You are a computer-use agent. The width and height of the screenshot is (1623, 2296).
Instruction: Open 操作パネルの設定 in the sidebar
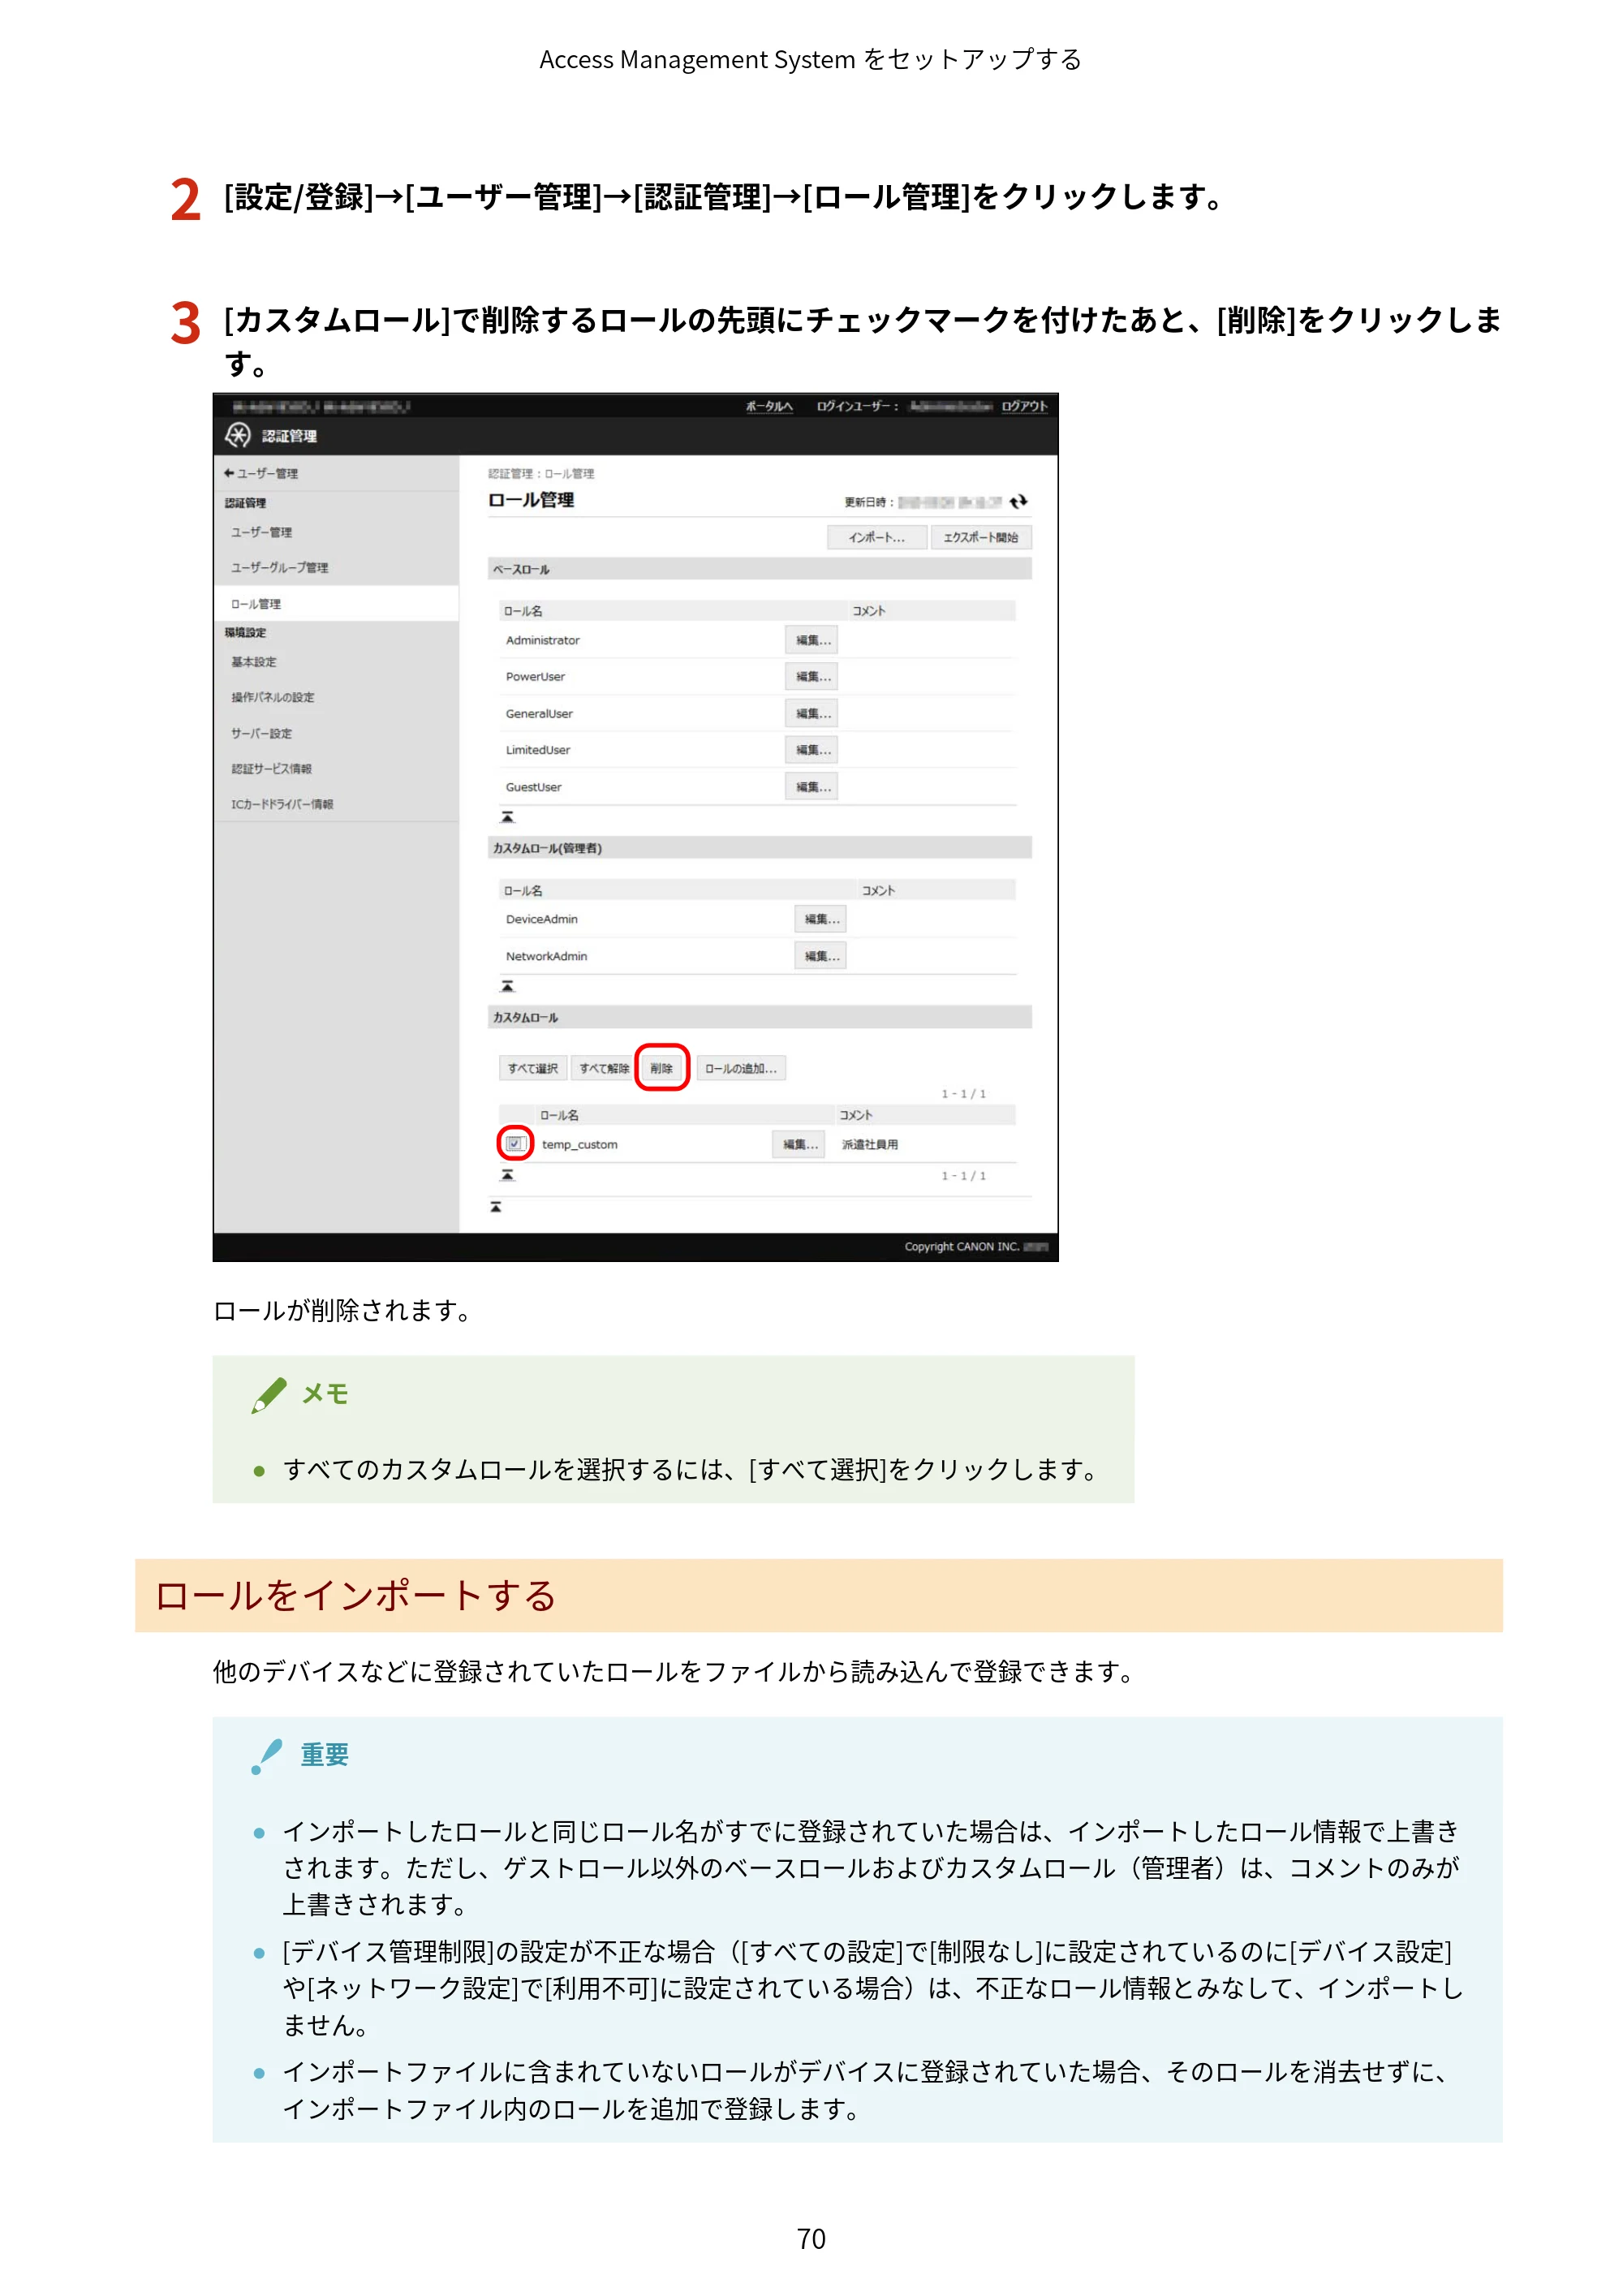[x=273, y=697]
